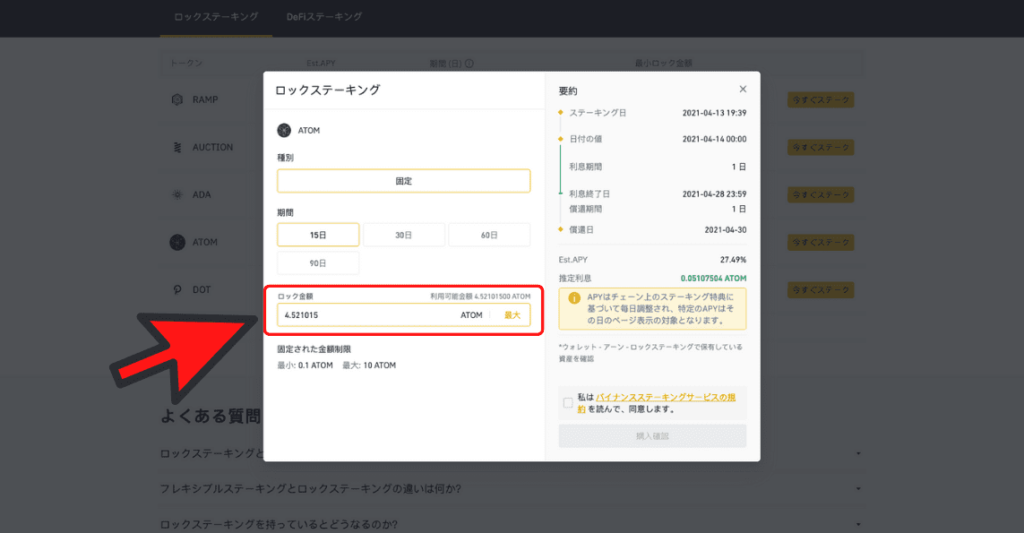Open the バイナンスステーキングサービスの規約 link
This screenshot has width=1024, height=533.
point(665,397)
